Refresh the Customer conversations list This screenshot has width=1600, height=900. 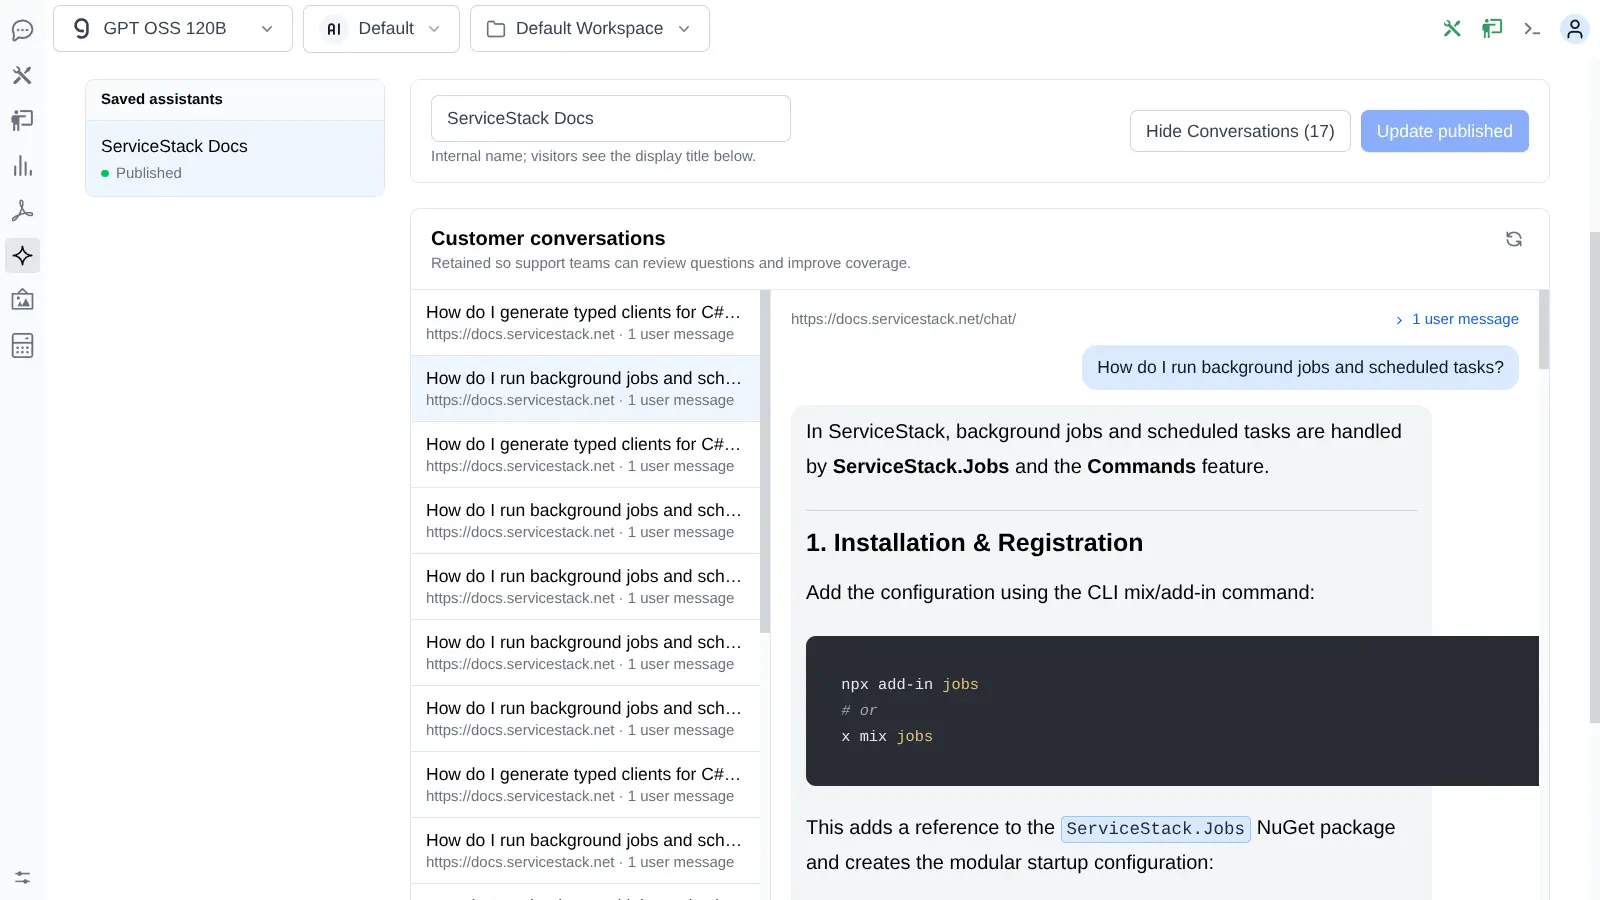pos(1514,239)
